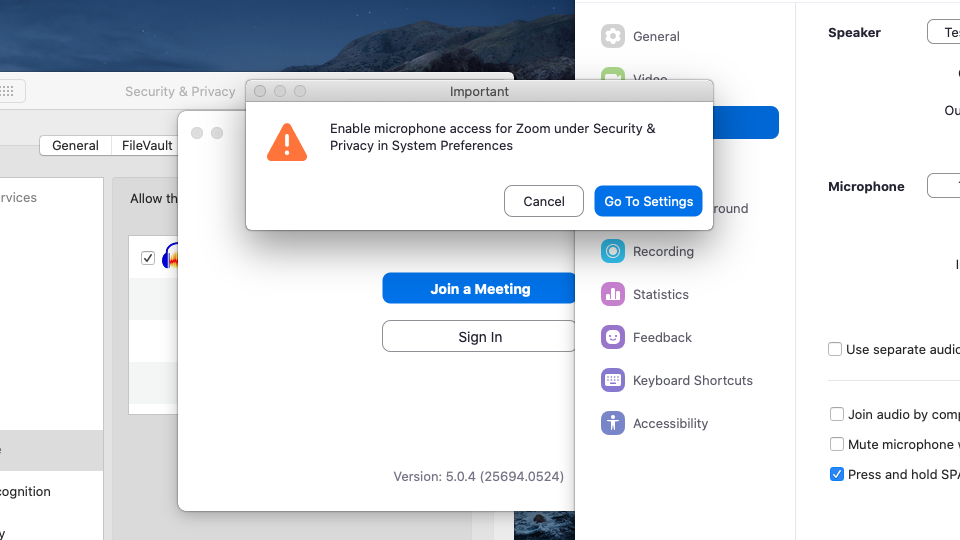This screenshot has width=960, height=540.
Task: Click the Speaker label in audio settings
Action: (854, 32)
